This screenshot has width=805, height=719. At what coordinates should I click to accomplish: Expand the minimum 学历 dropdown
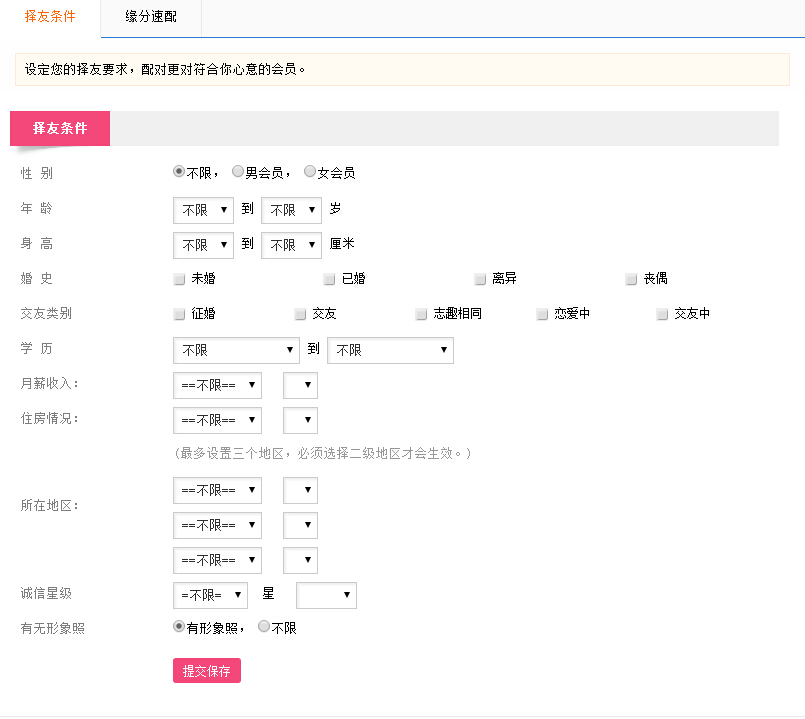[236, 350]
